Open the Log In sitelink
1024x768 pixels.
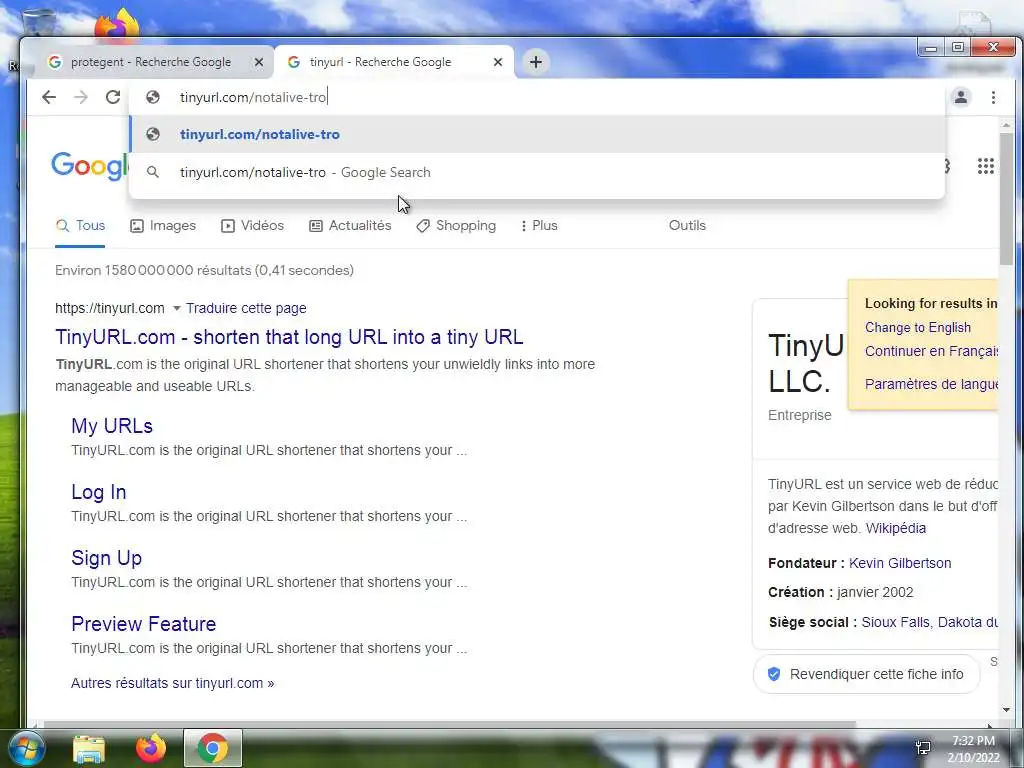click(x=99, y=492)
